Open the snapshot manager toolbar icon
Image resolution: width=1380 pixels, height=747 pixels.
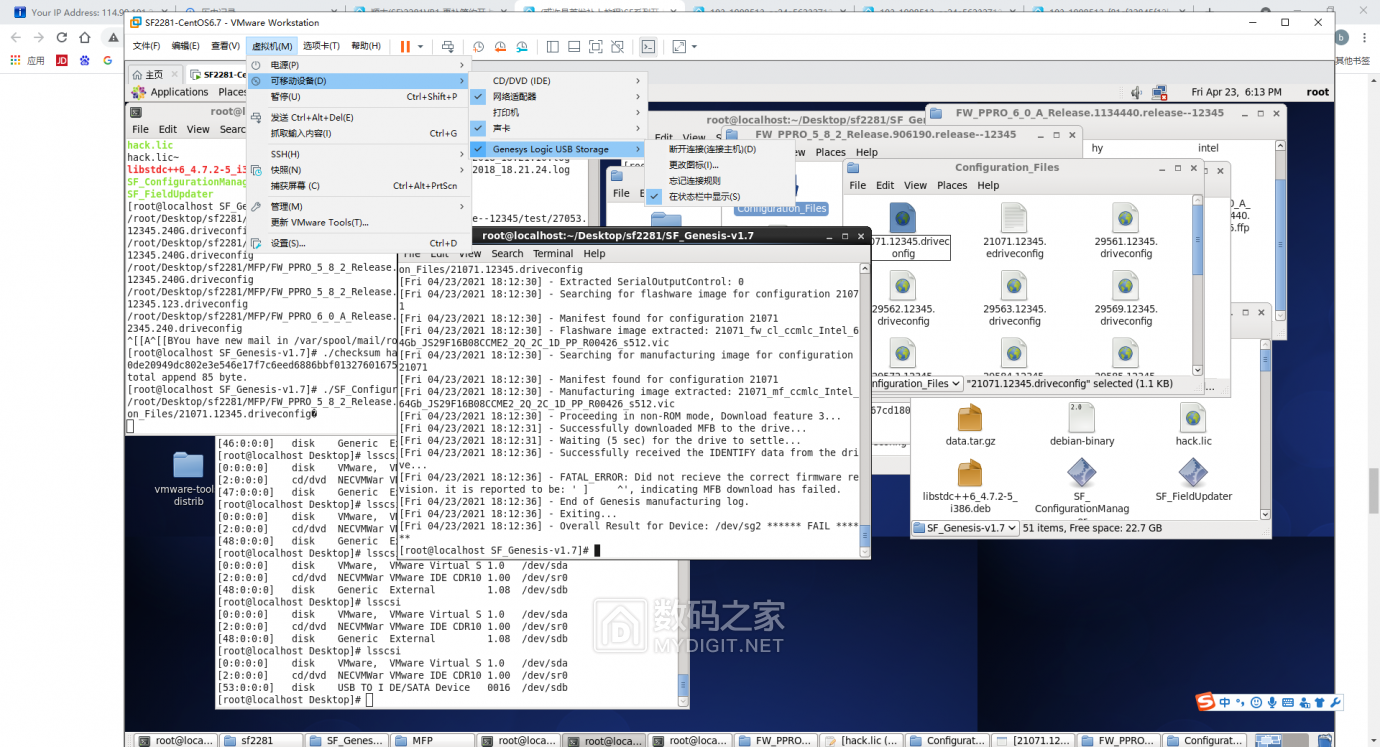click(522, 46)
